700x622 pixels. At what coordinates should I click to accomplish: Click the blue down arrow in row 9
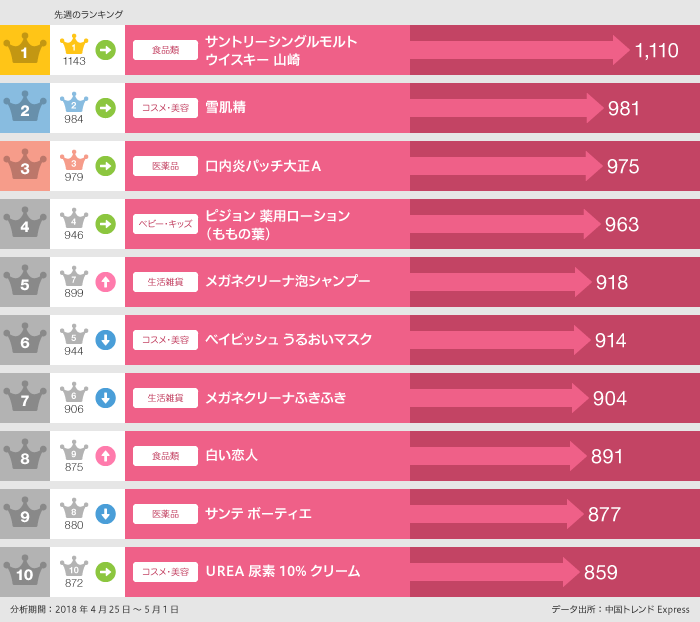click(105, 514)
